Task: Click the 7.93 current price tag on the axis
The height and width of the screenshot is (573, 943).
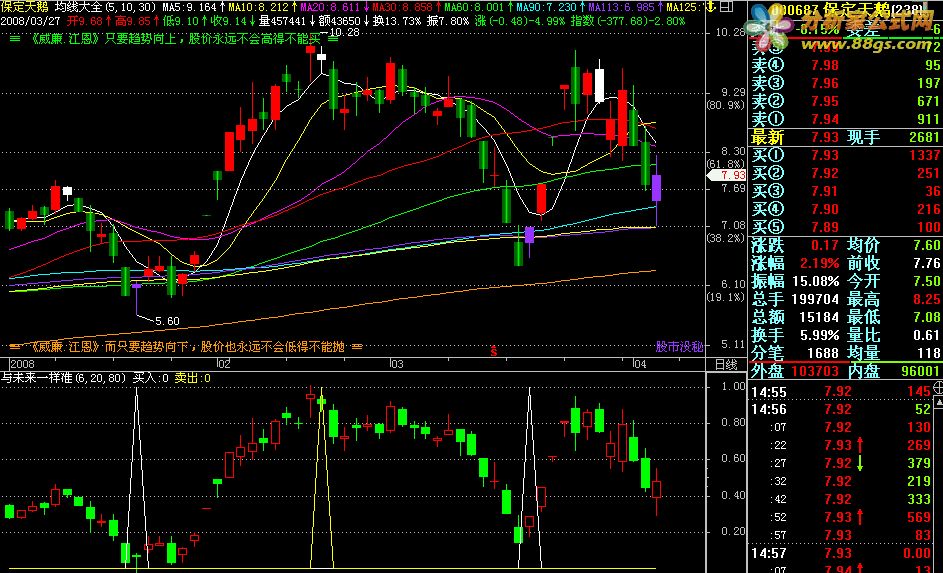Action: coord(726,175)
